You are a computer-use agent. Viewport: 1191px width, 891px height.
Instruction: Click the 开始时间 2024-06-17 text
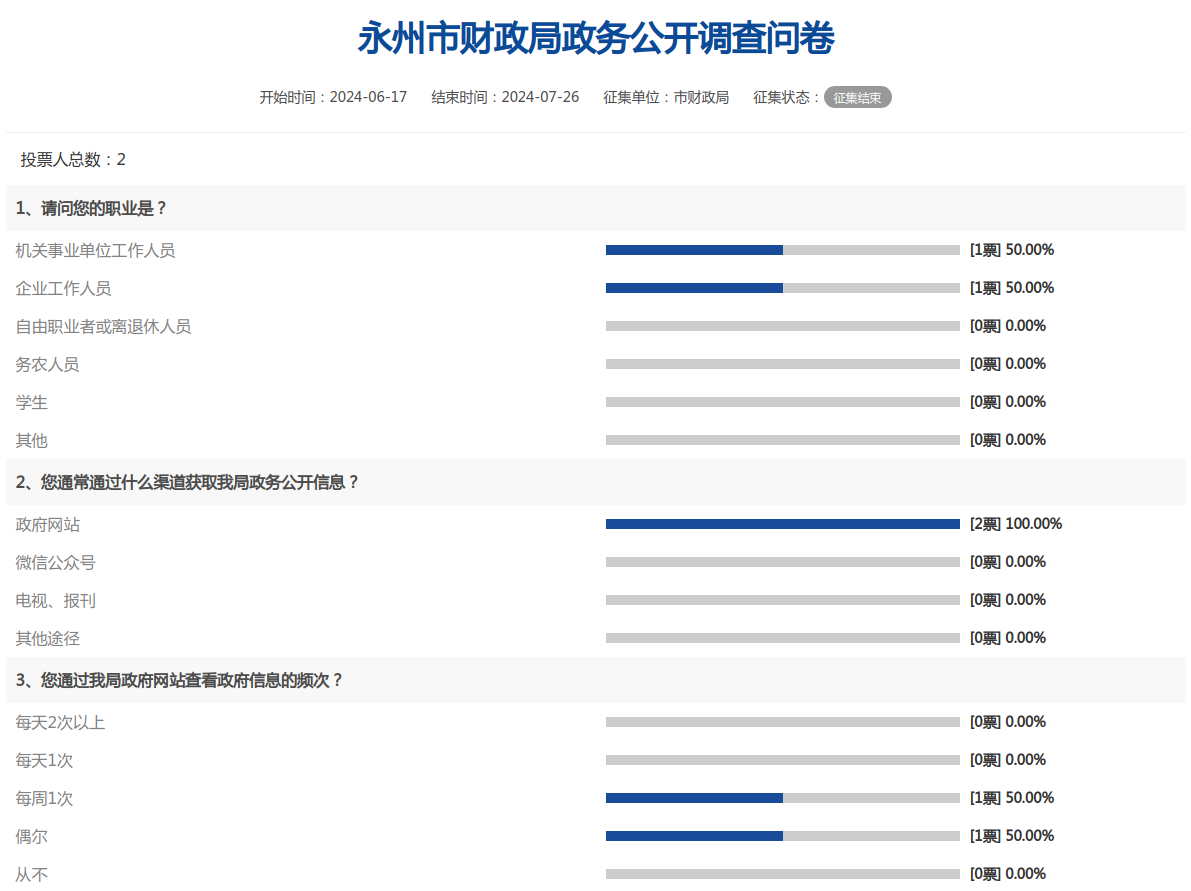[x=333, y=97]
